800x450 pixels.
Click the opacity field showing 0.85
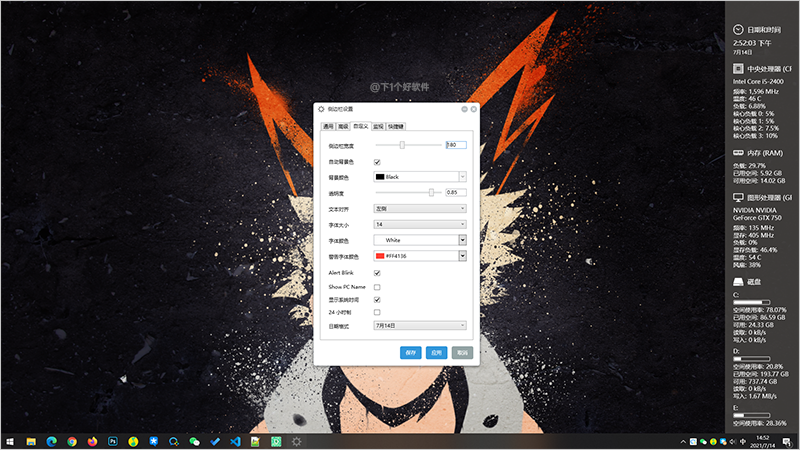point(456,192)
